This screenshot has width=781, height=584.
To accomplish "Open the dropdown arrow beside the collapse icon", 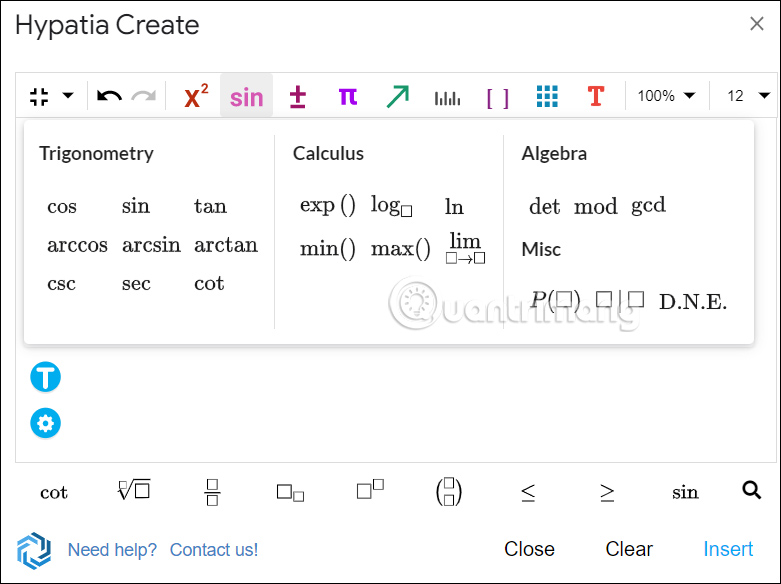I will click(x=68, y=95).
